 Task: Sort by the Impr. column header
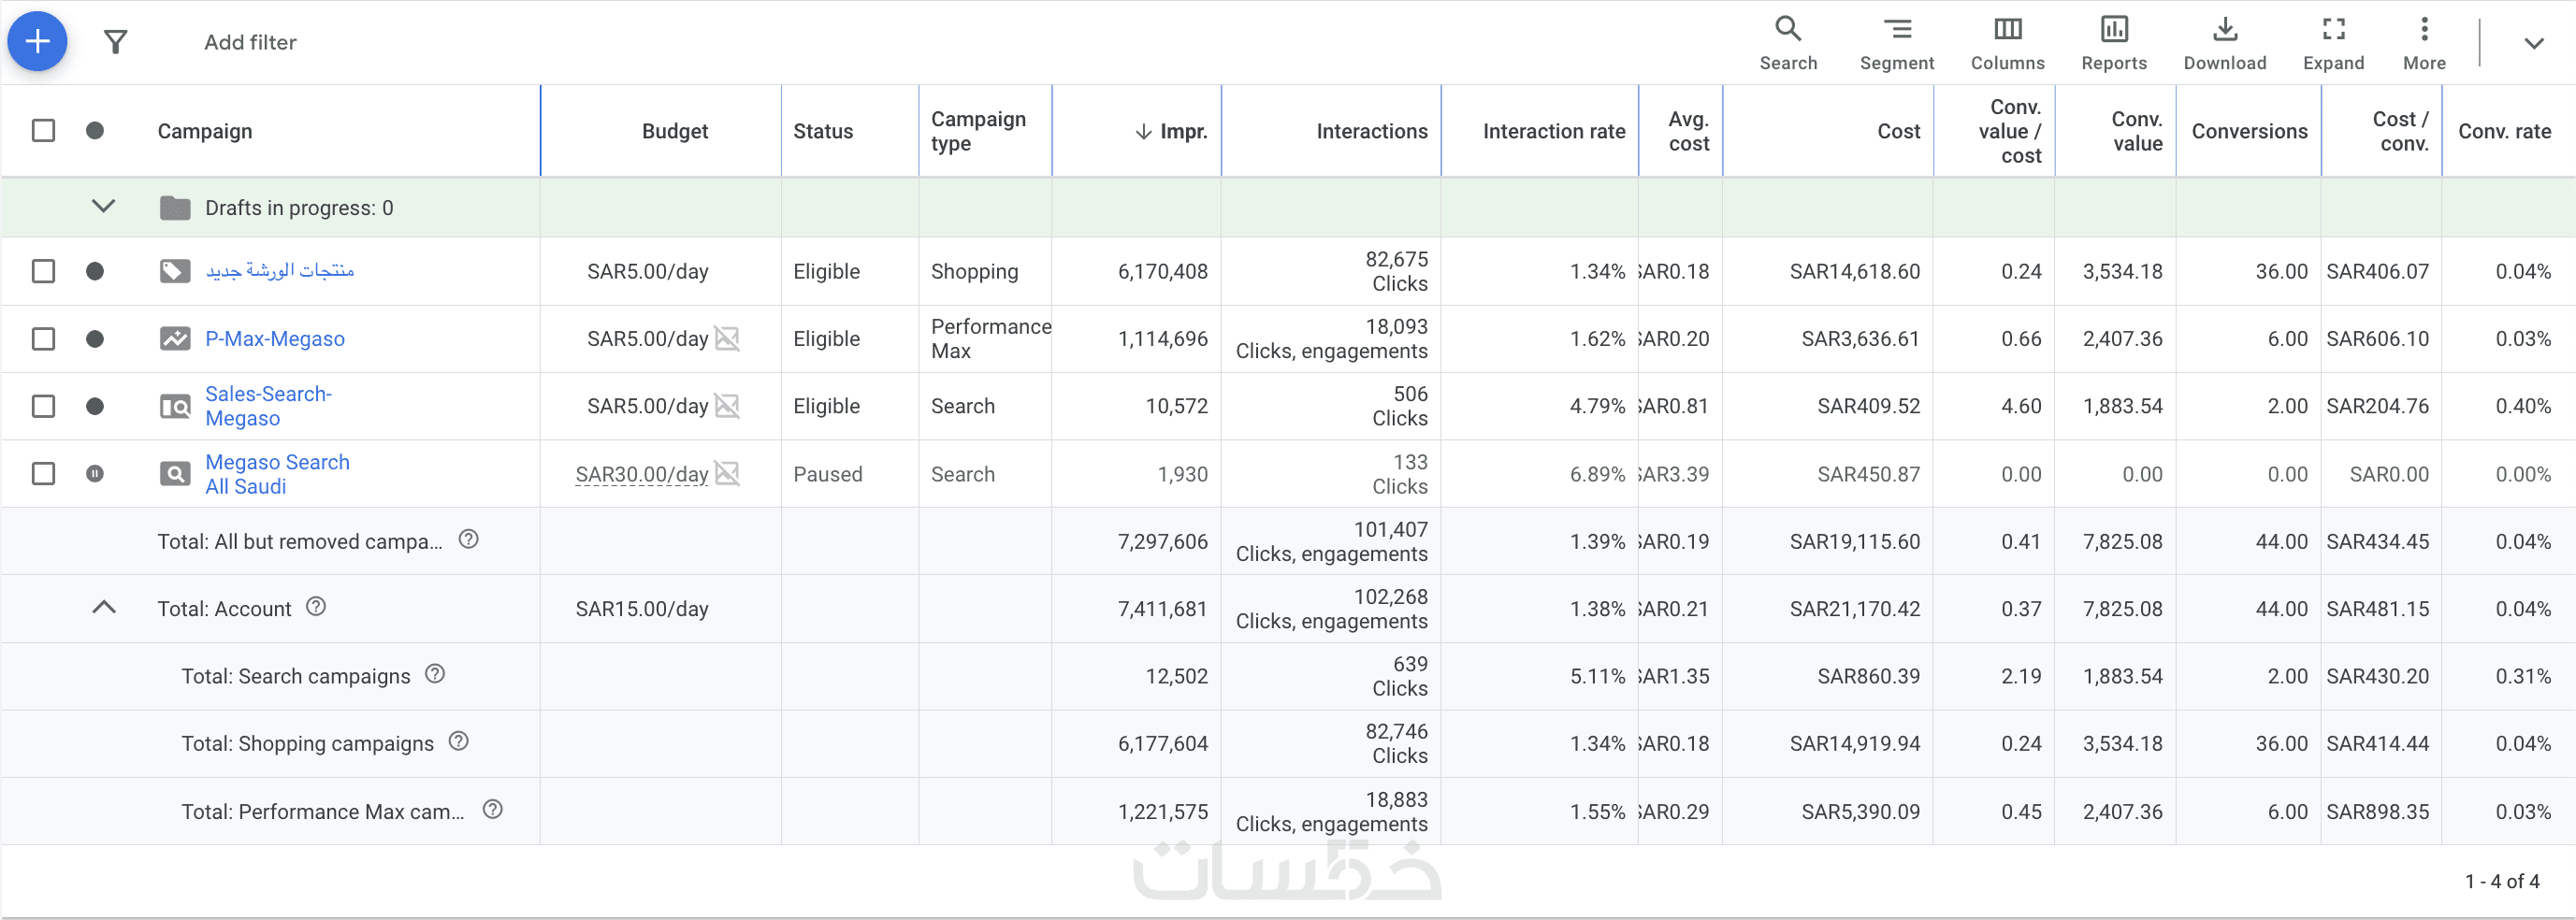click(x=1171, y=131)
